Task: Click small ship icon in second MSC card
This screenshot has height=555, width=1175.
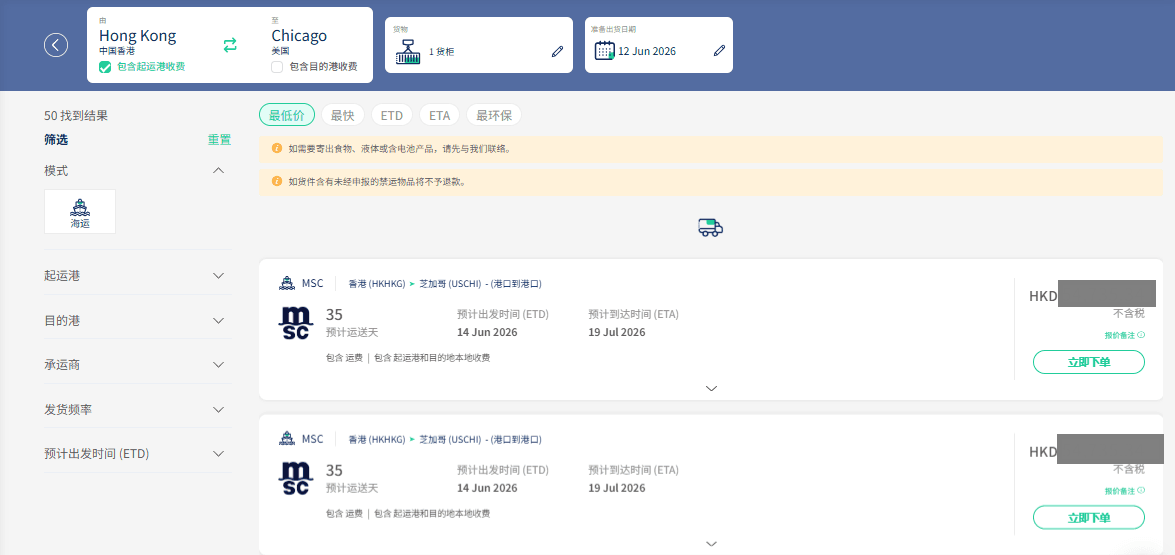Action: pyautogui.click(x=287, y=439)
